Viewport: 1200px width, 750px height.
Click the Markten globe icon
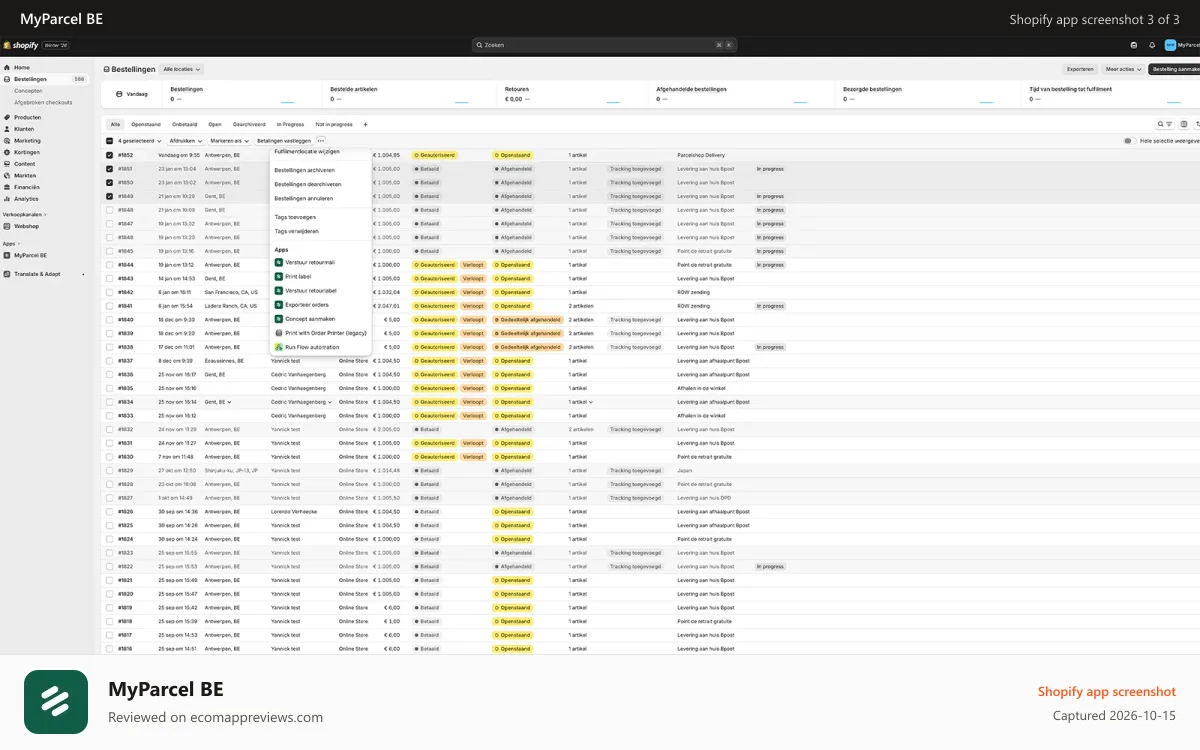coord(7,175)
